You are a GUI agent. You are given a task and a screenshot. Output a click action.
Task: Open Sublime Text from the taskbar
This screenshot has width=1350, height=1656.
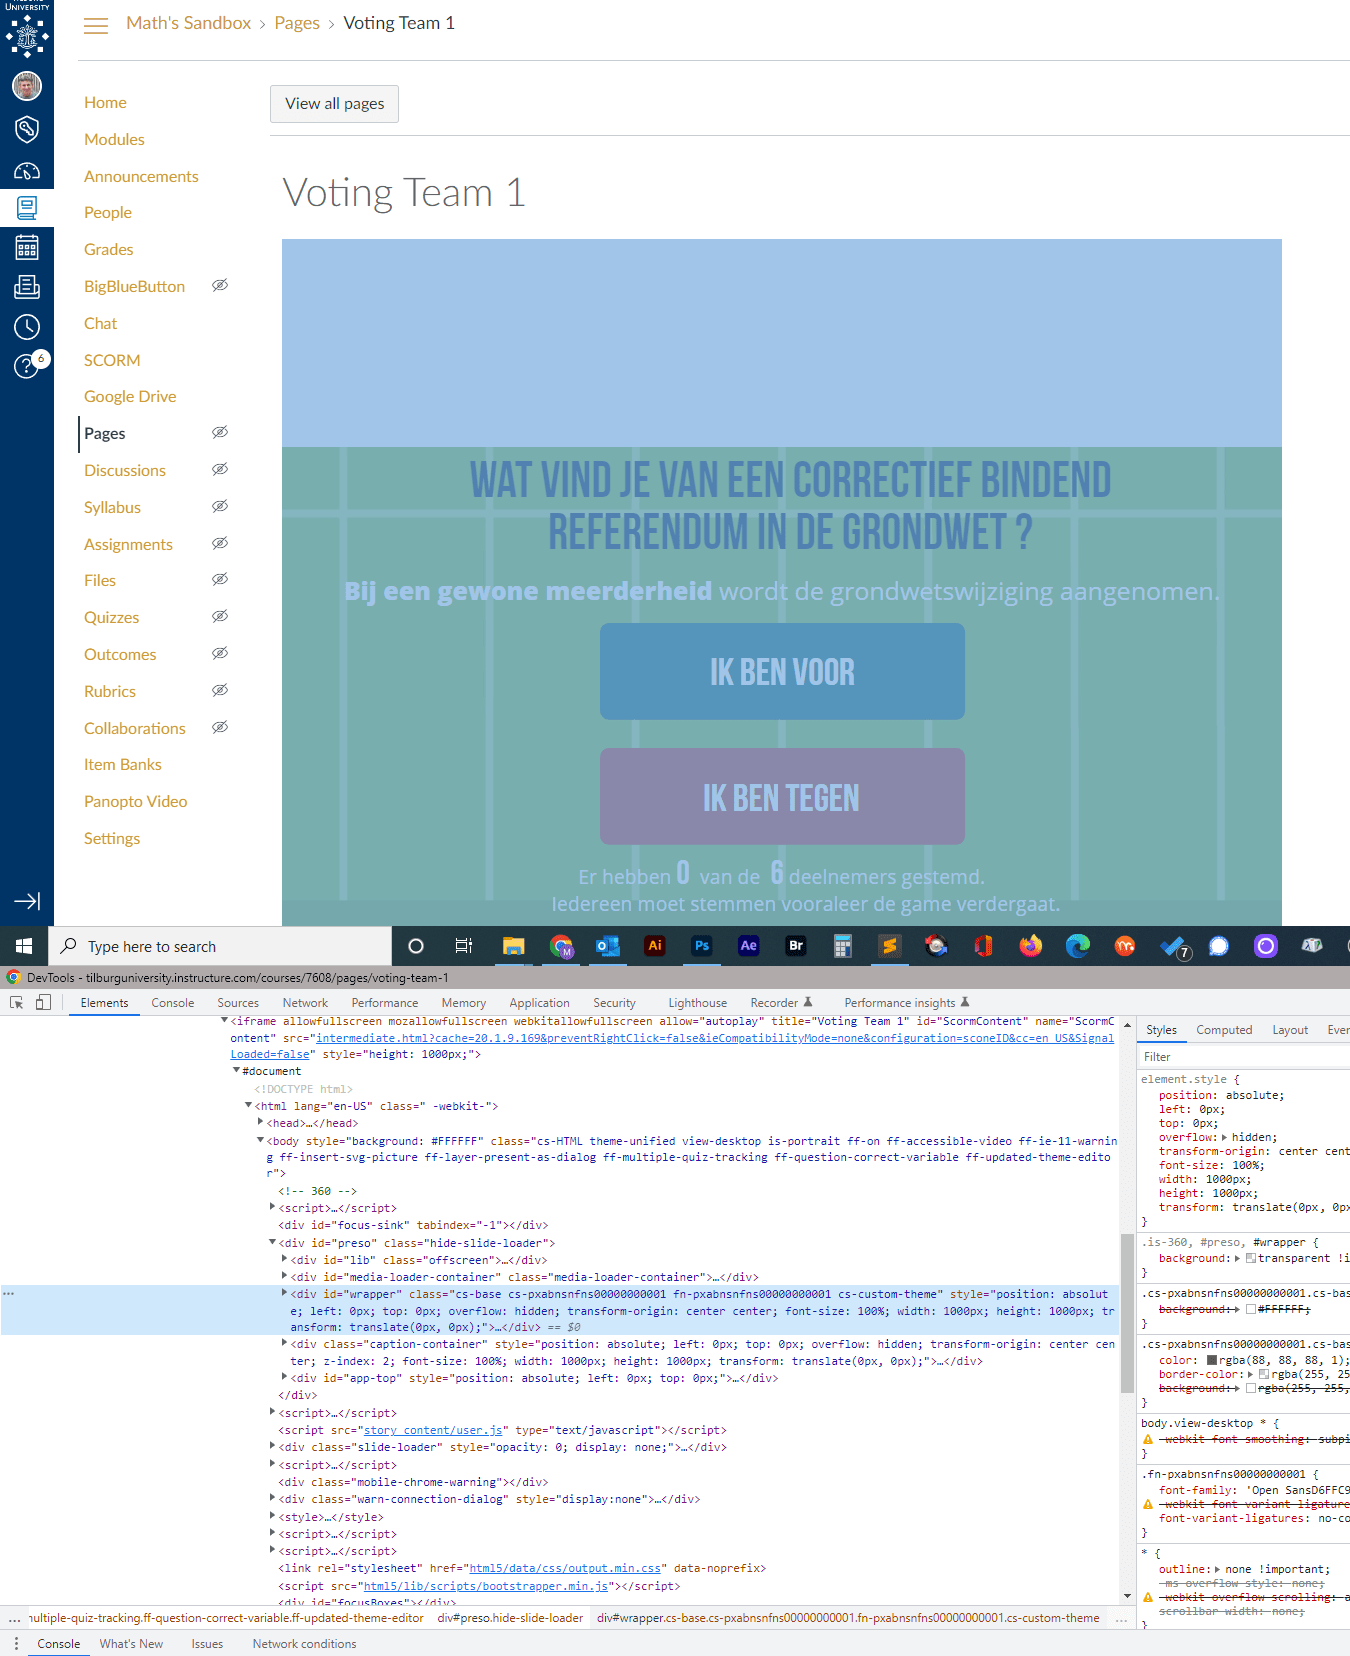tap(889, 946)
